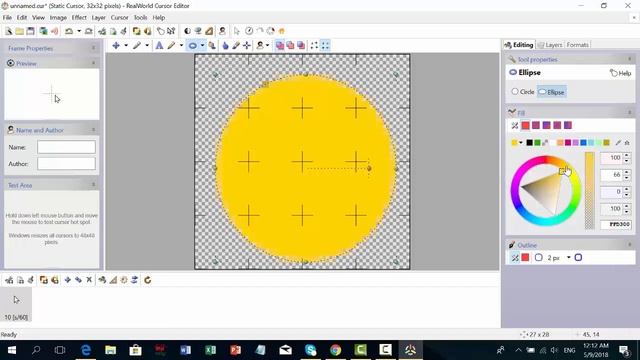Click the magnifier-stamp tool next to ellipse
The height and width of the screenshot is (360, 640).
[212, 46]
